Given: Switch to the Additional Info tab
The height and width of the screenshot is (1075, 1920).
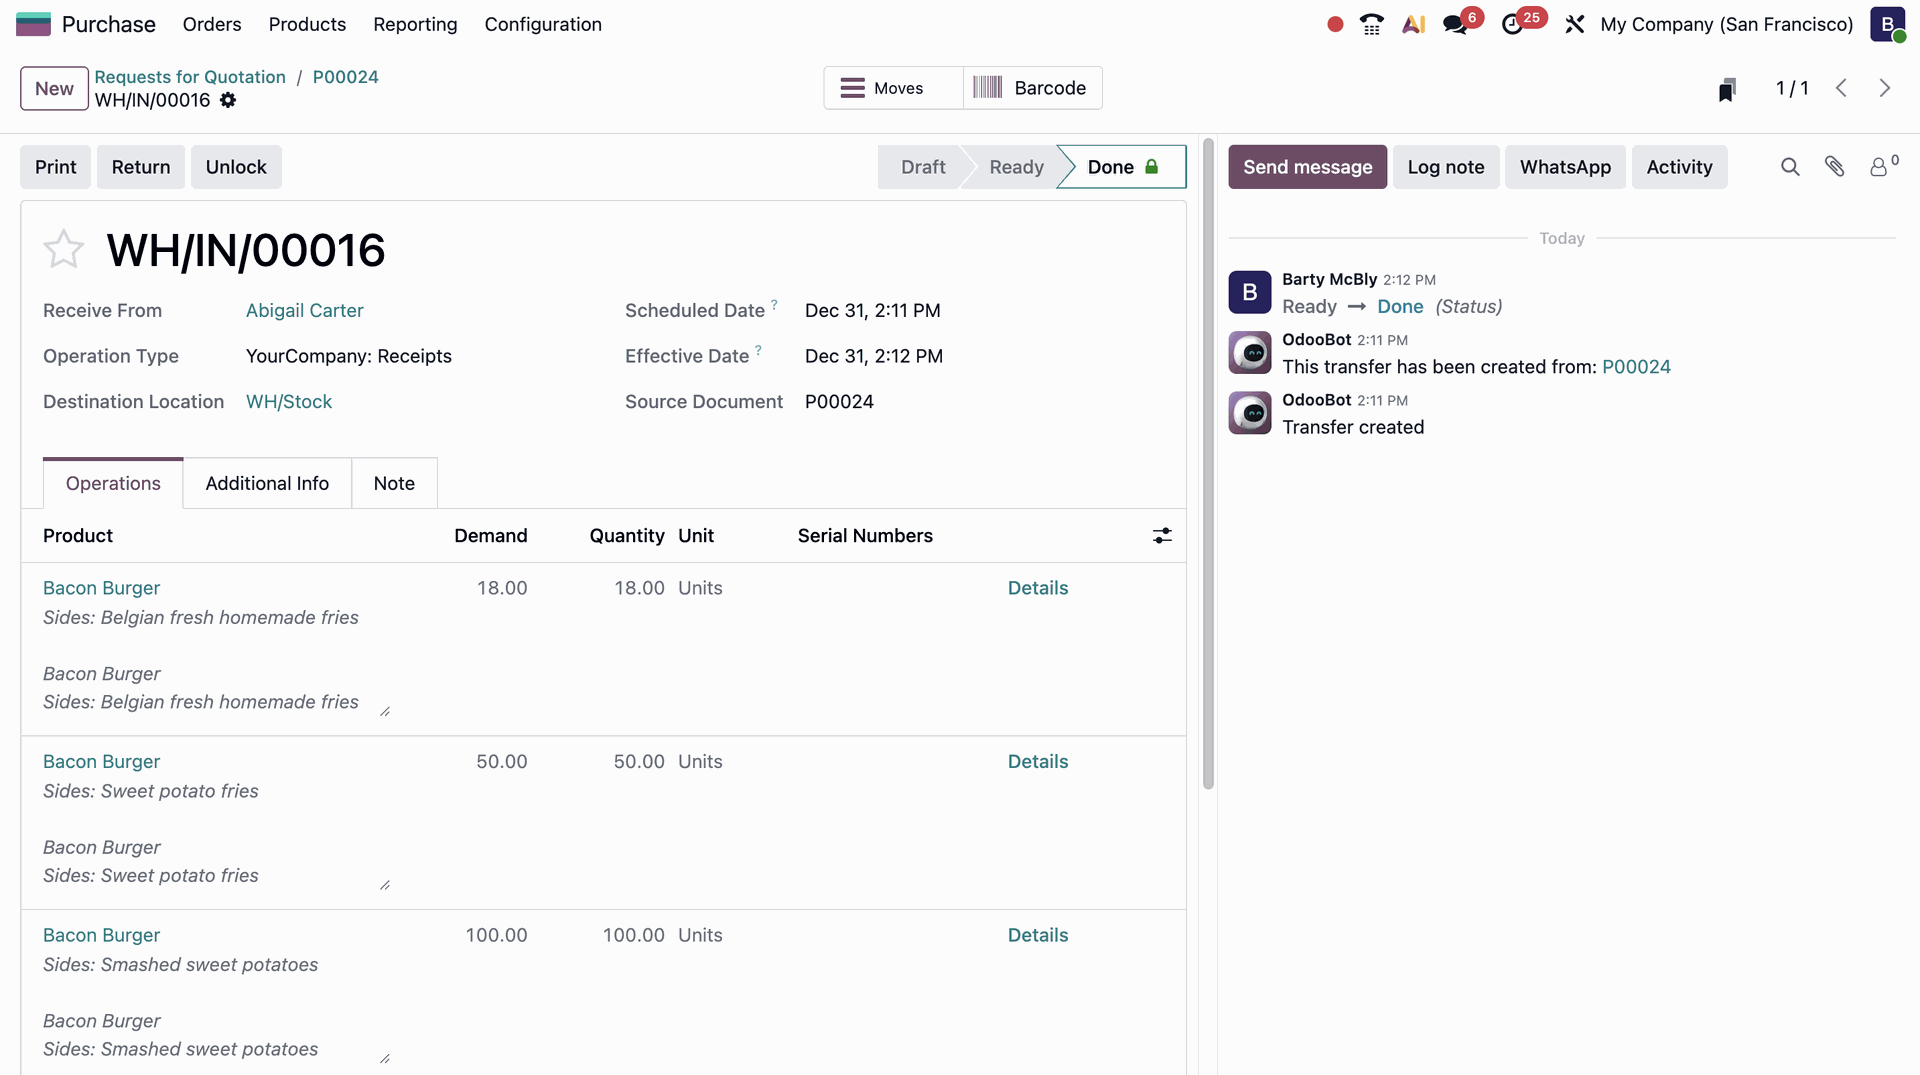Looking at the screenshot, I should [x=267, y=483].
